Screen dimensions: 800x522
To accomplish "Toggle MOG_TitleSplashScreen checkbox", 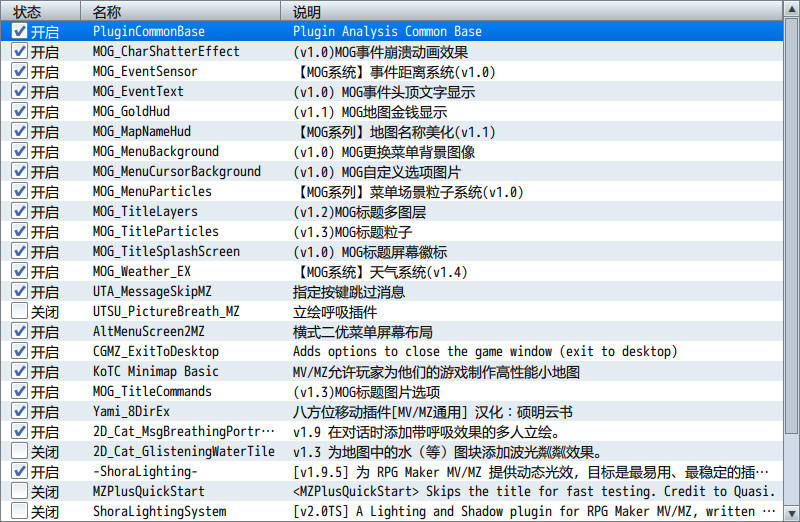I will click(x=19, y=251).
